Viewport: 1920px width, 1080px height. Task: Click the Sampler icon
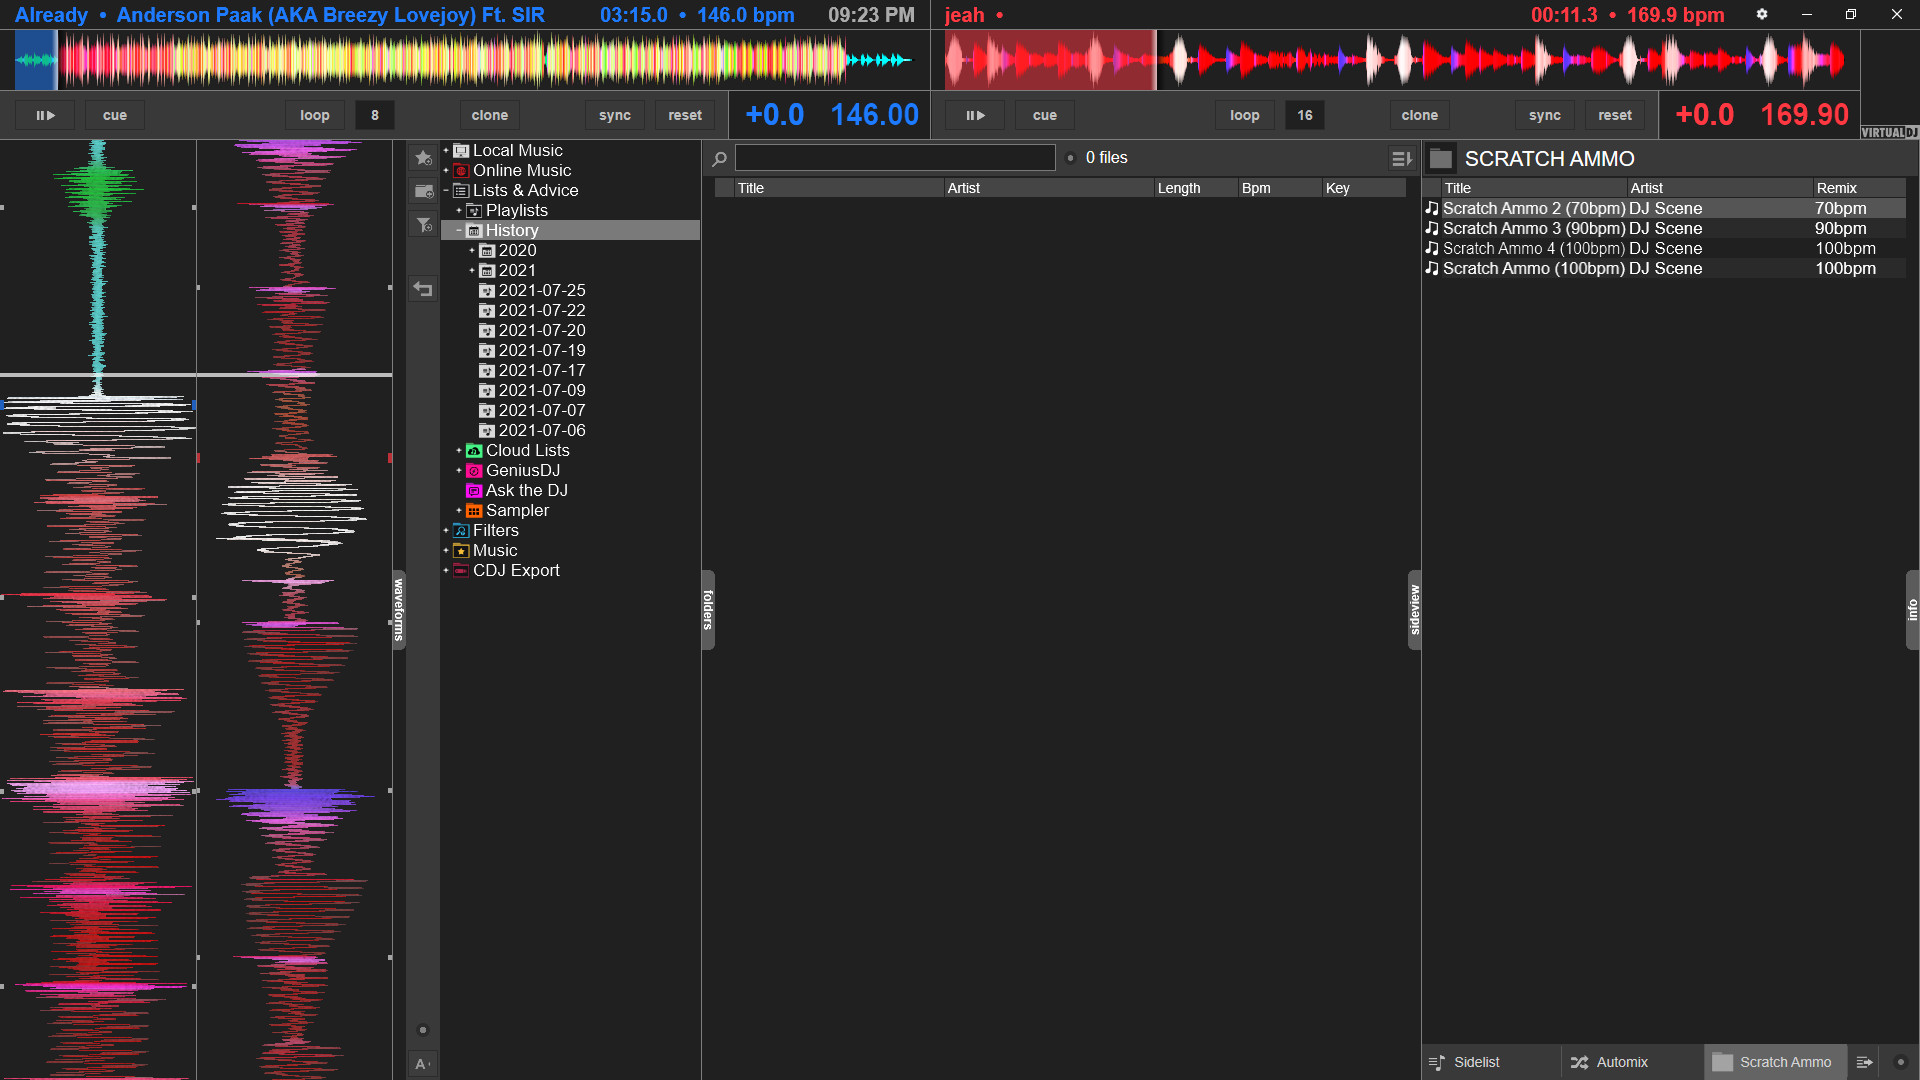pos(474,511)
